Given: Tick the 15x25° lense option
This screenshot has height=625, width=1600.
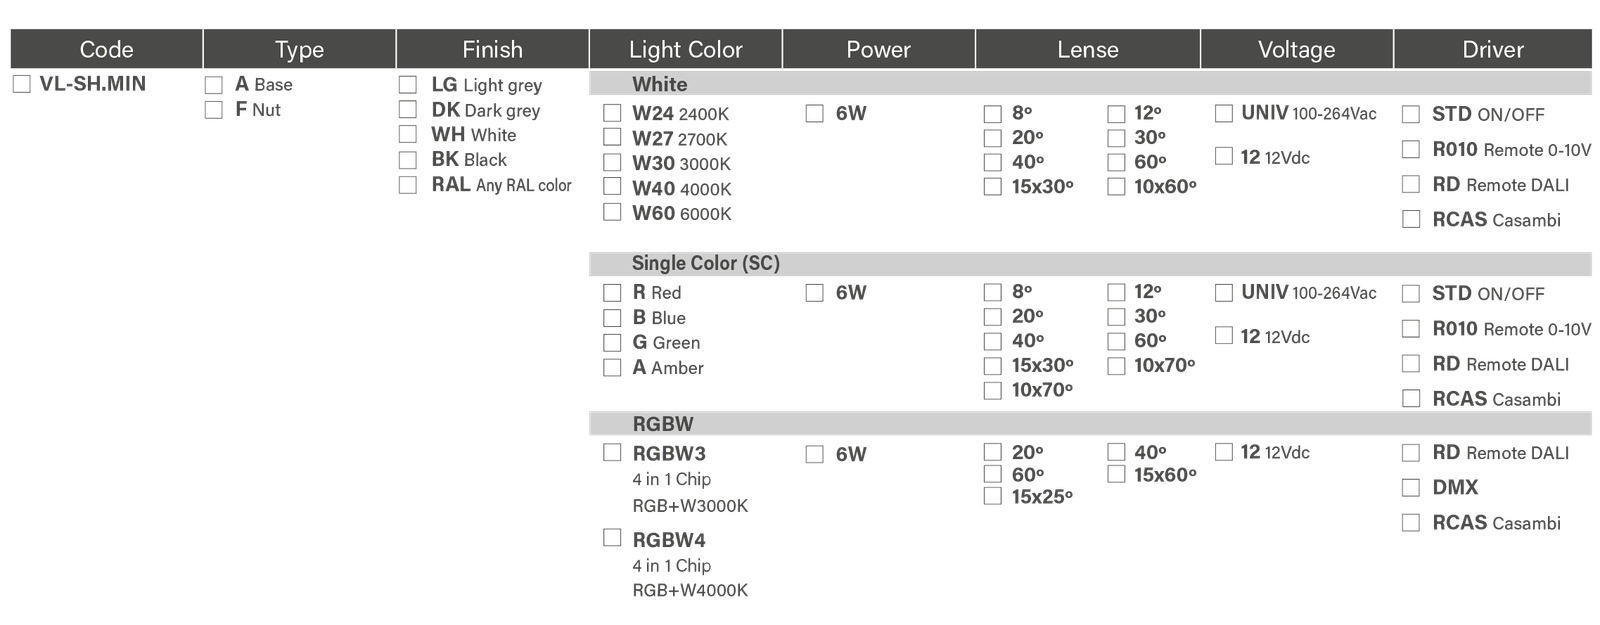Looking at the screenshot, I should tap(993, 496).
